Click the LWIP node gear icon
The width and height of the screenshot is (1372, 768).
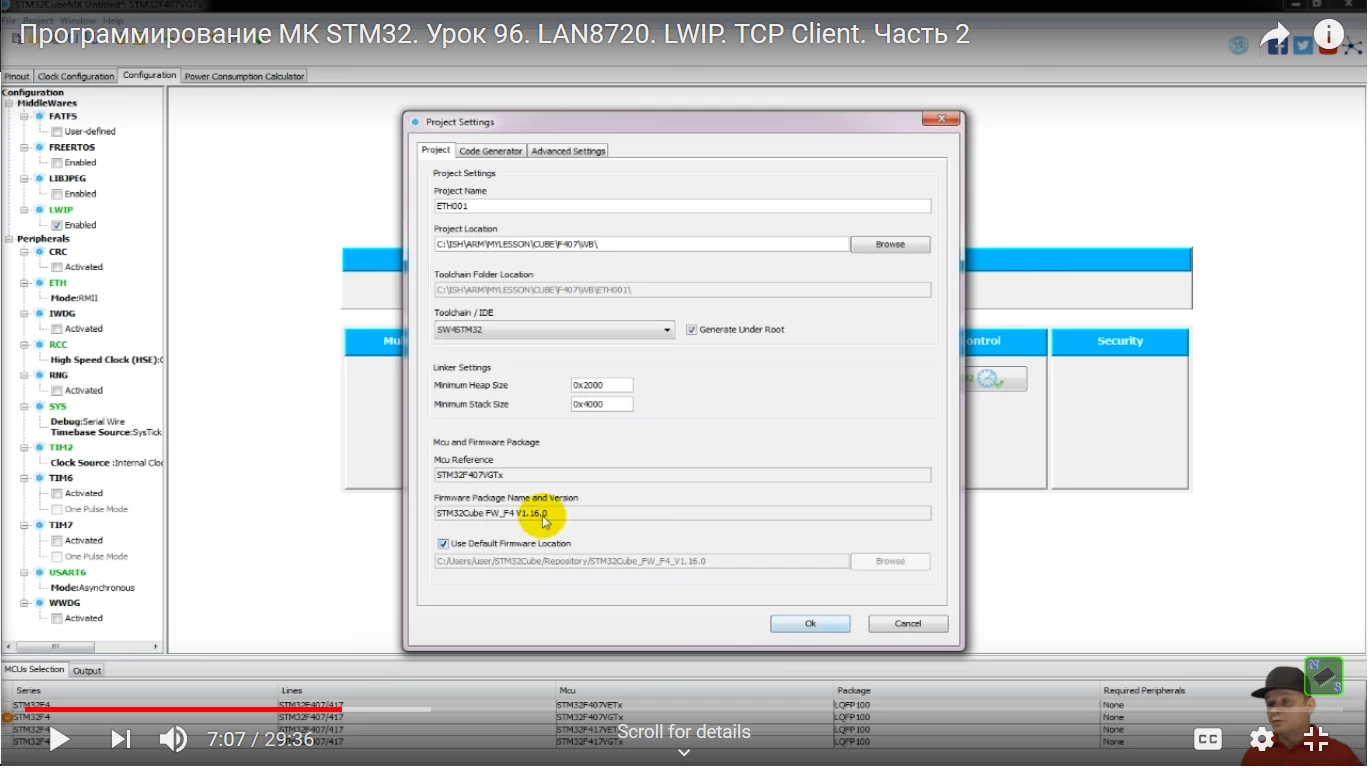[x=40, y=210]
